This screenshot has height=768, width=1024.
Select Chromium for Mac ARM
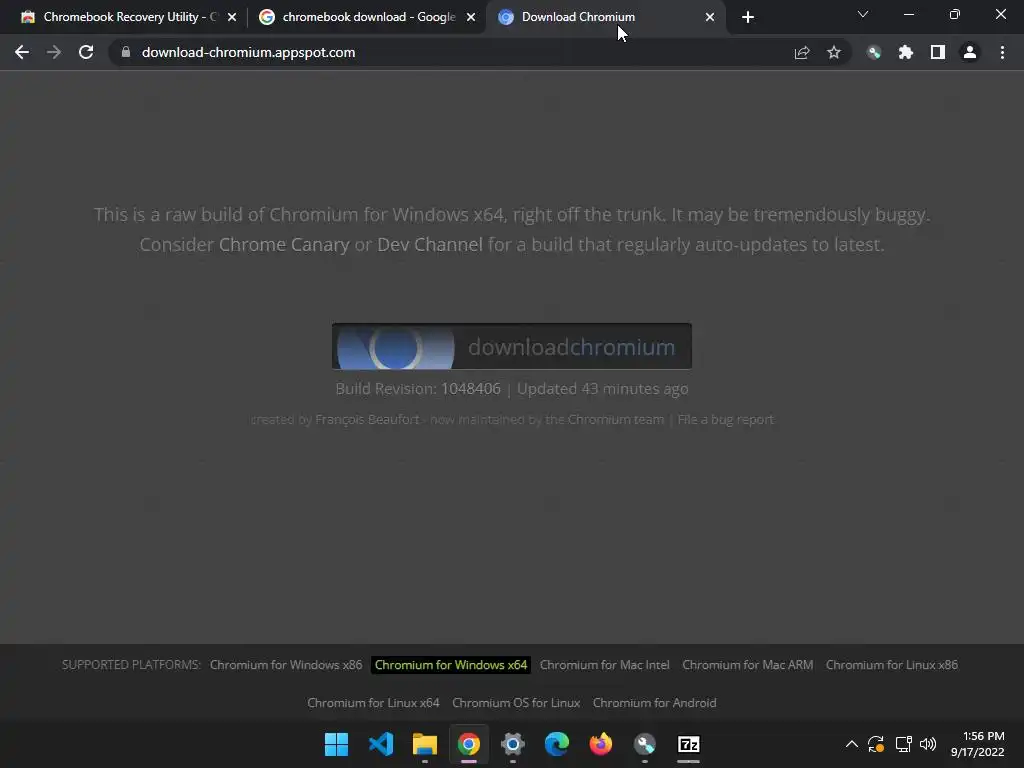point(748,665)
